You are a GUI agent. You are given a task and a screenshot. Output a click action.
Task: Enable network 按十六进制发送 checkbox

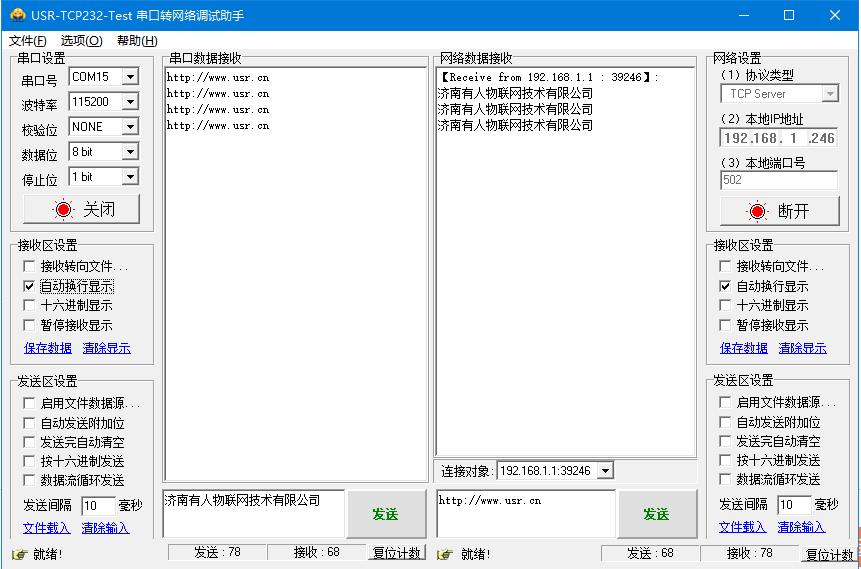[725, 460]
